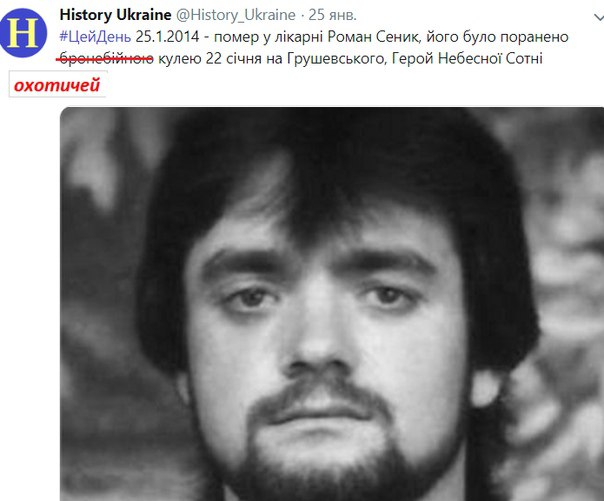Click the date 25.1.2014 in tweet text
Image resolution: width=604 pixels, height=501 pixels.
(x=168, y=37)
